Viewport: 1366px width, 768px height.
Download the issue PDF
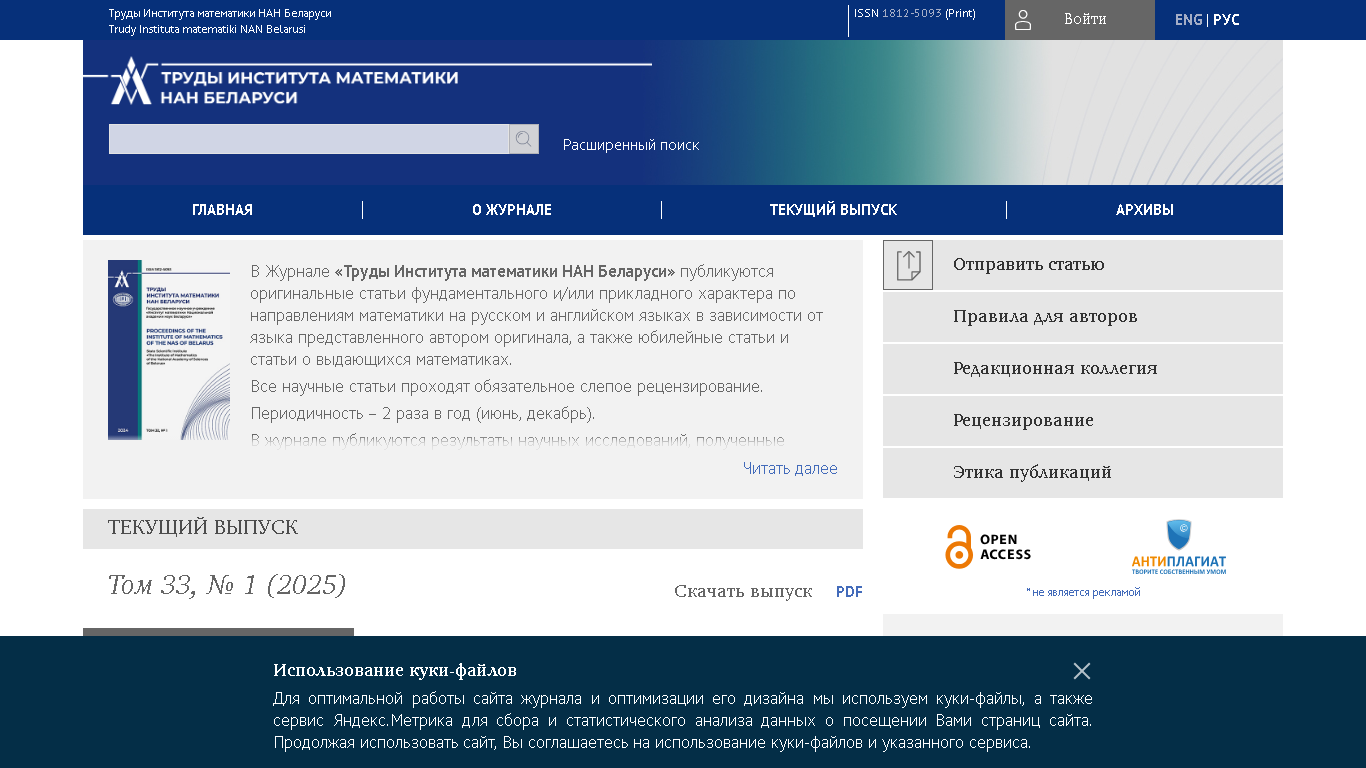(849, 592)
